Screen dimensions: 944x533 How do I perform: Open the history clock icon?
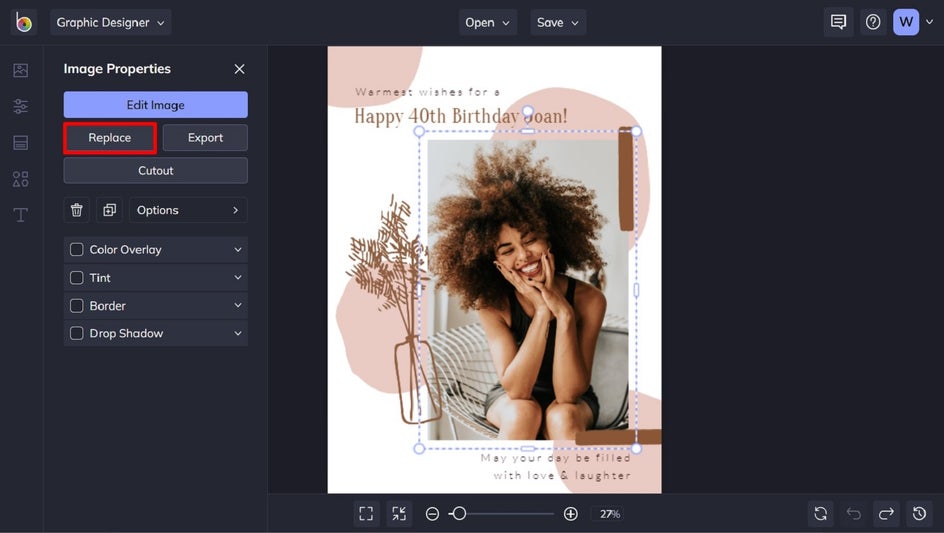pyautogui.click(x=919, y=513)
